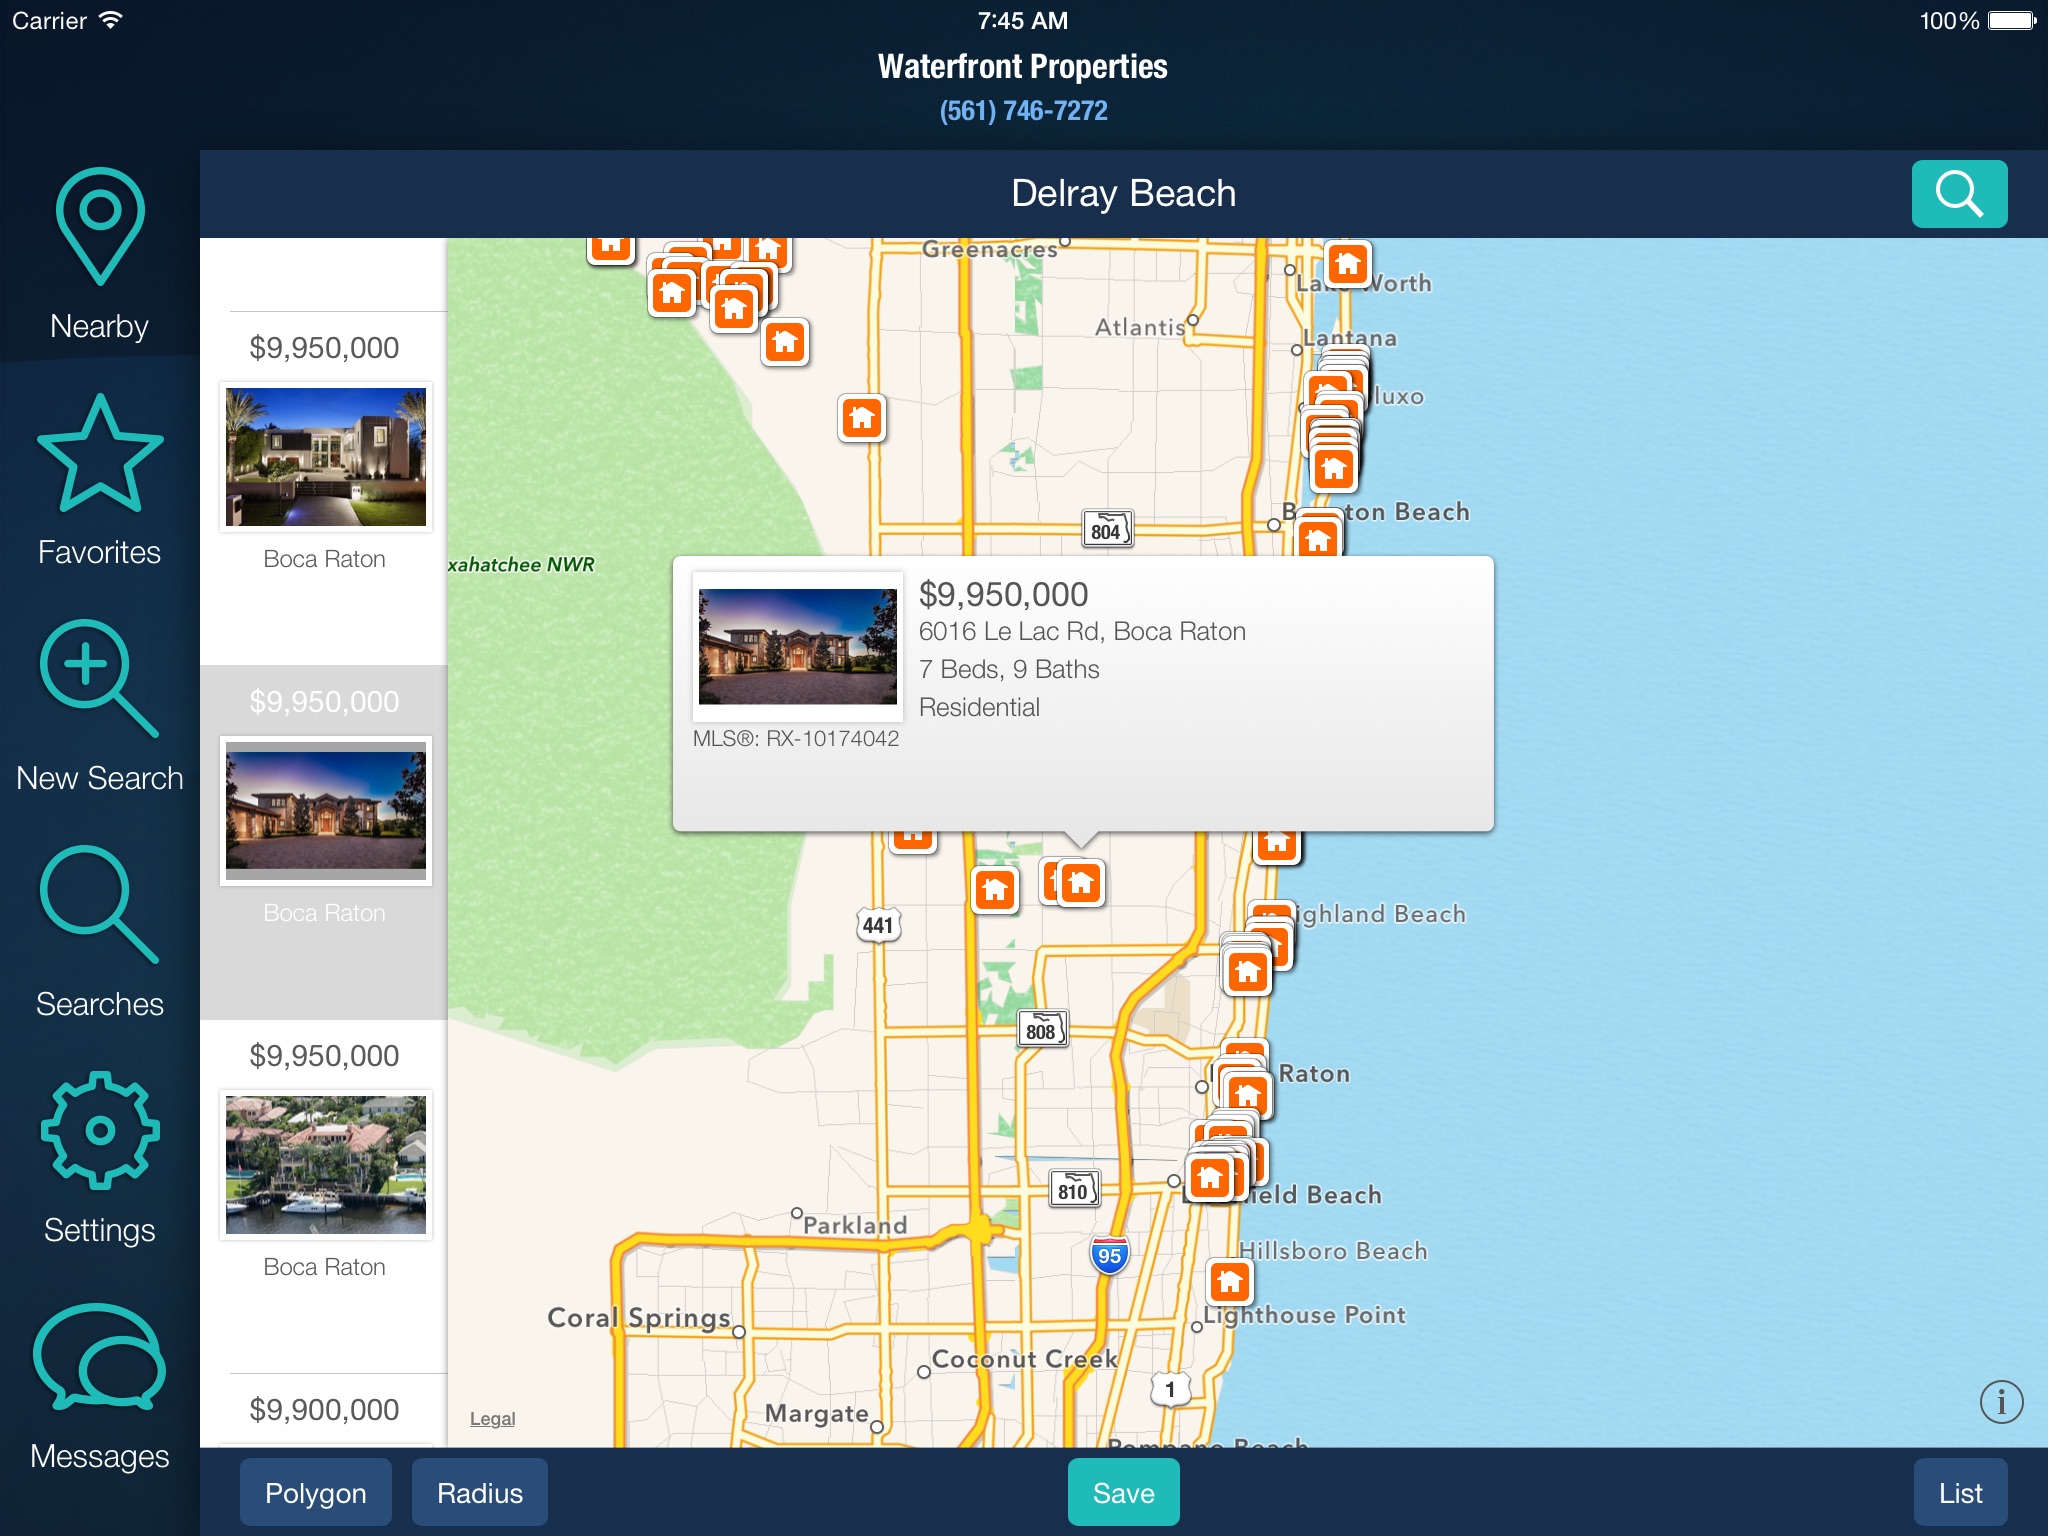2048x1536 pixels.
Task: Open the map Legal link
Action: coord(492,1419)
